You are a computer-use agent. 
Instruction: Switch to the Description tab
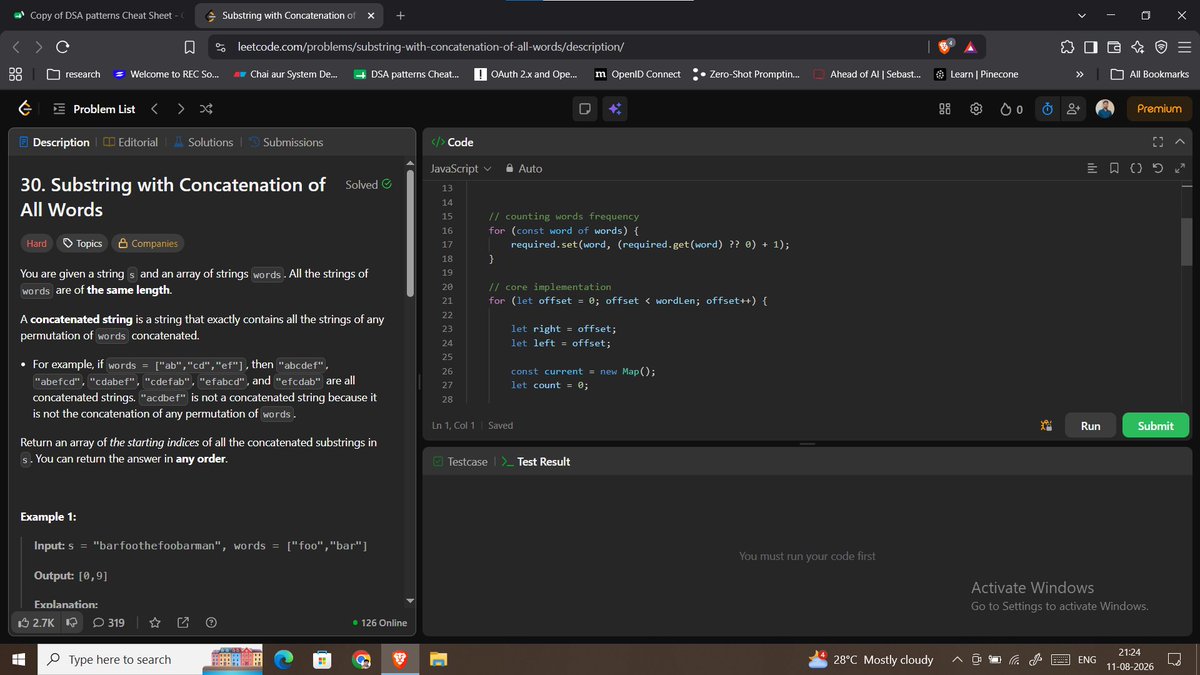[54, 142]
